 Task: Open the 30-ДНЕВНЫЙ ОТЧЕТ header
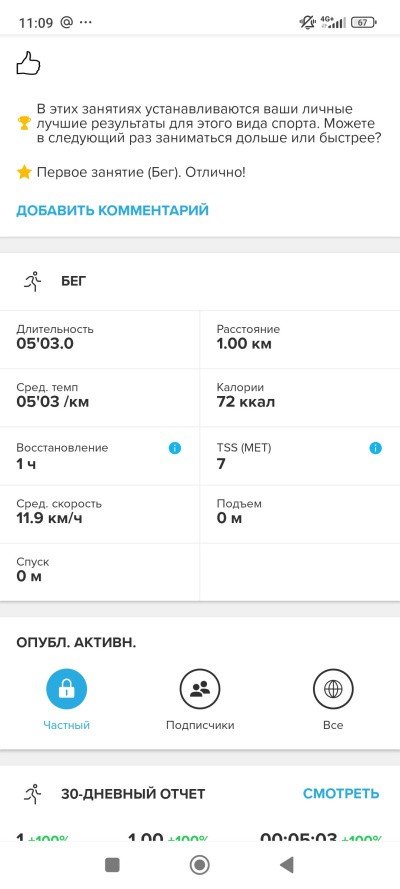click(133, 794)
